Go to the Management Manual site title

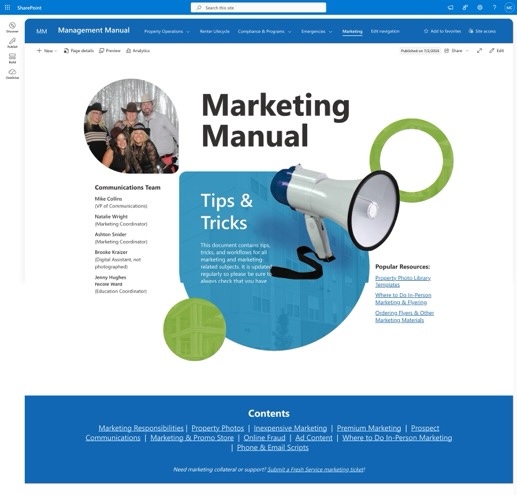coord(94,30)
